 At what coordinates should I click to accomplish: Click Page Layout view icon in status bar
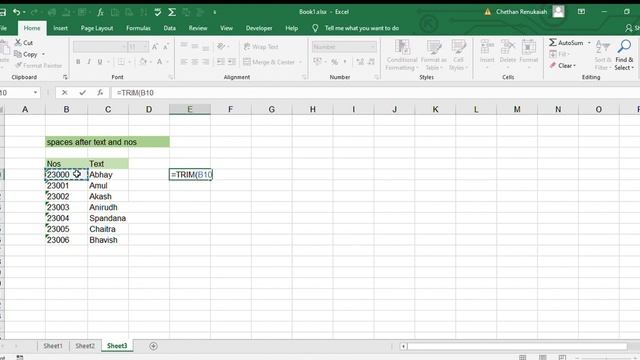point(542,358)
